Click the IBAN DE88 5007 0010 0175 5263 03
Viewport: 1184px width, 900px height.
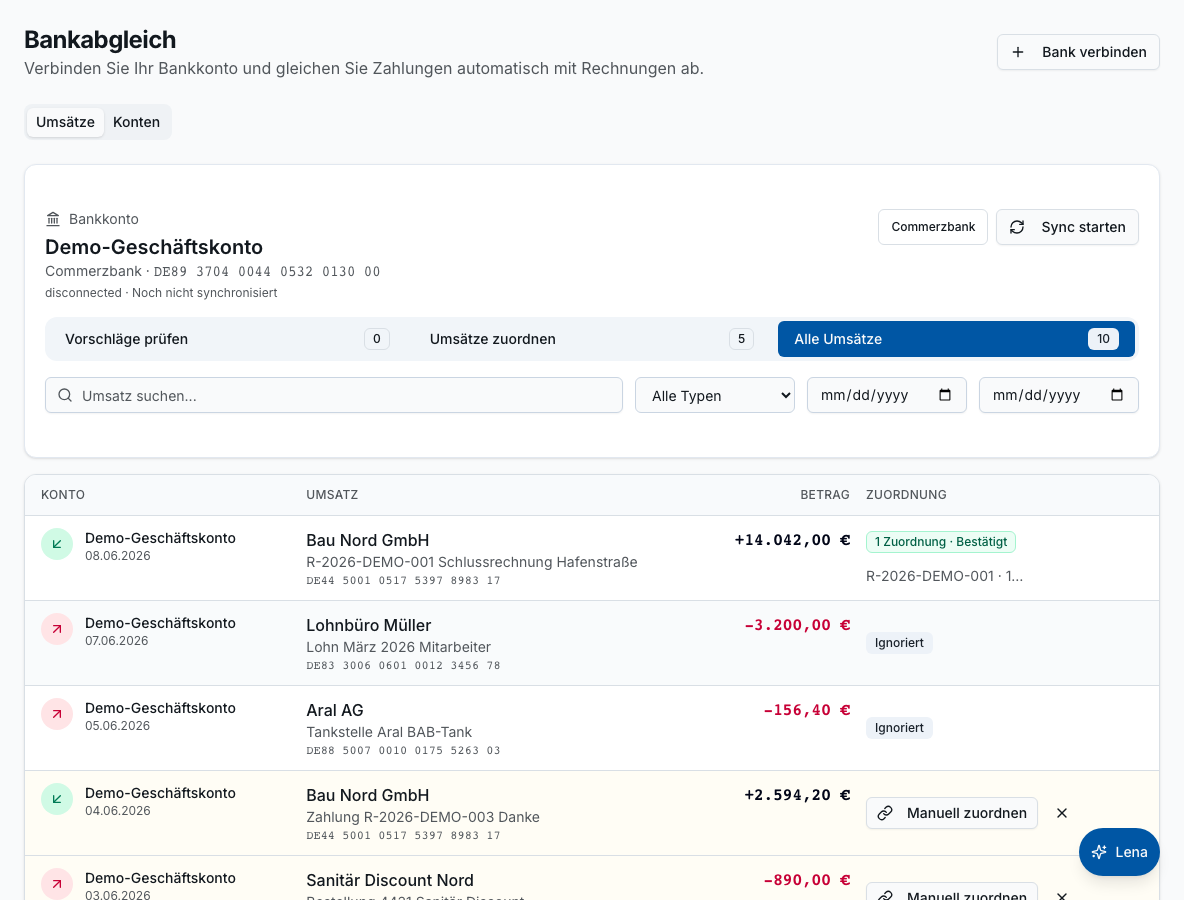point(403,751)
